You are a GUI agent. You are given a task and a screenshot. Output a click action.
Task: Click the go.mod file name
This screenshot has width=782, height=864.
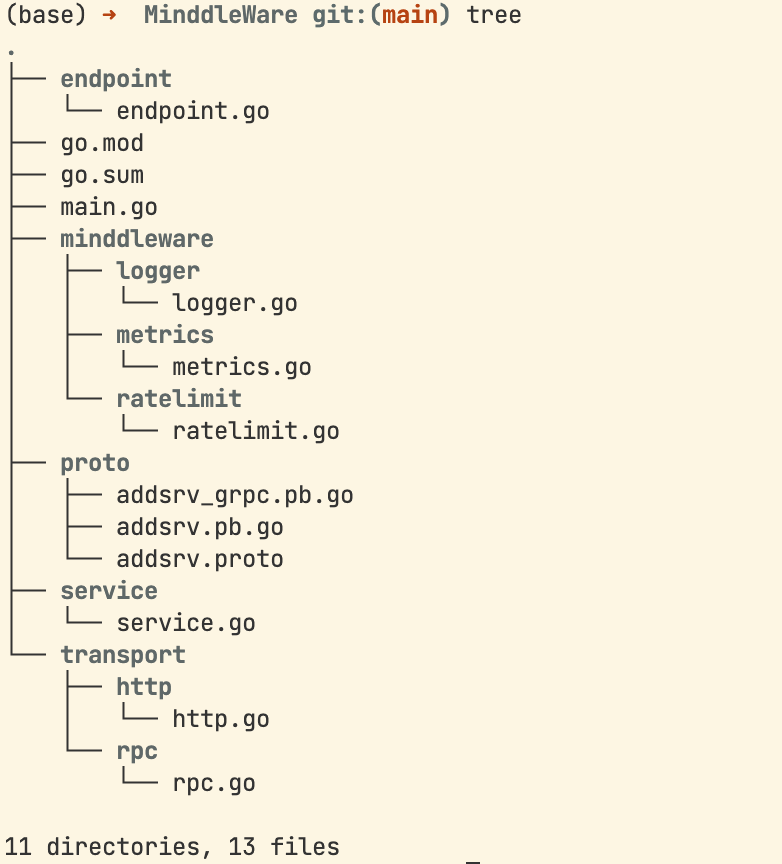pyautogui.click(x=102, y=144)
